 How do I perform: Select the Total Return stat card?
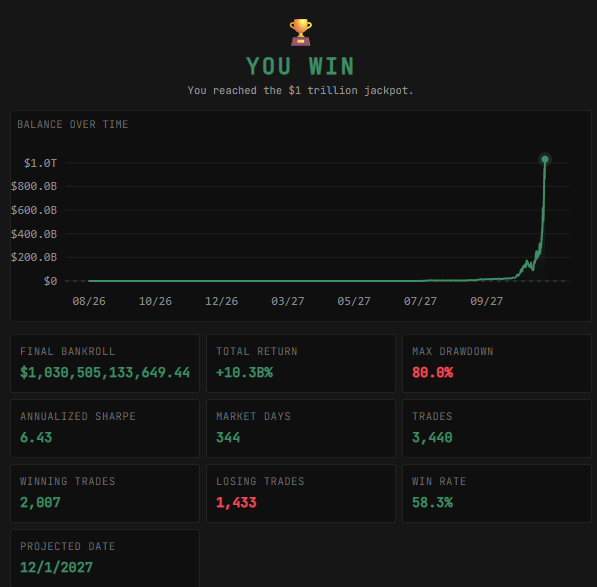coord(301,363)
